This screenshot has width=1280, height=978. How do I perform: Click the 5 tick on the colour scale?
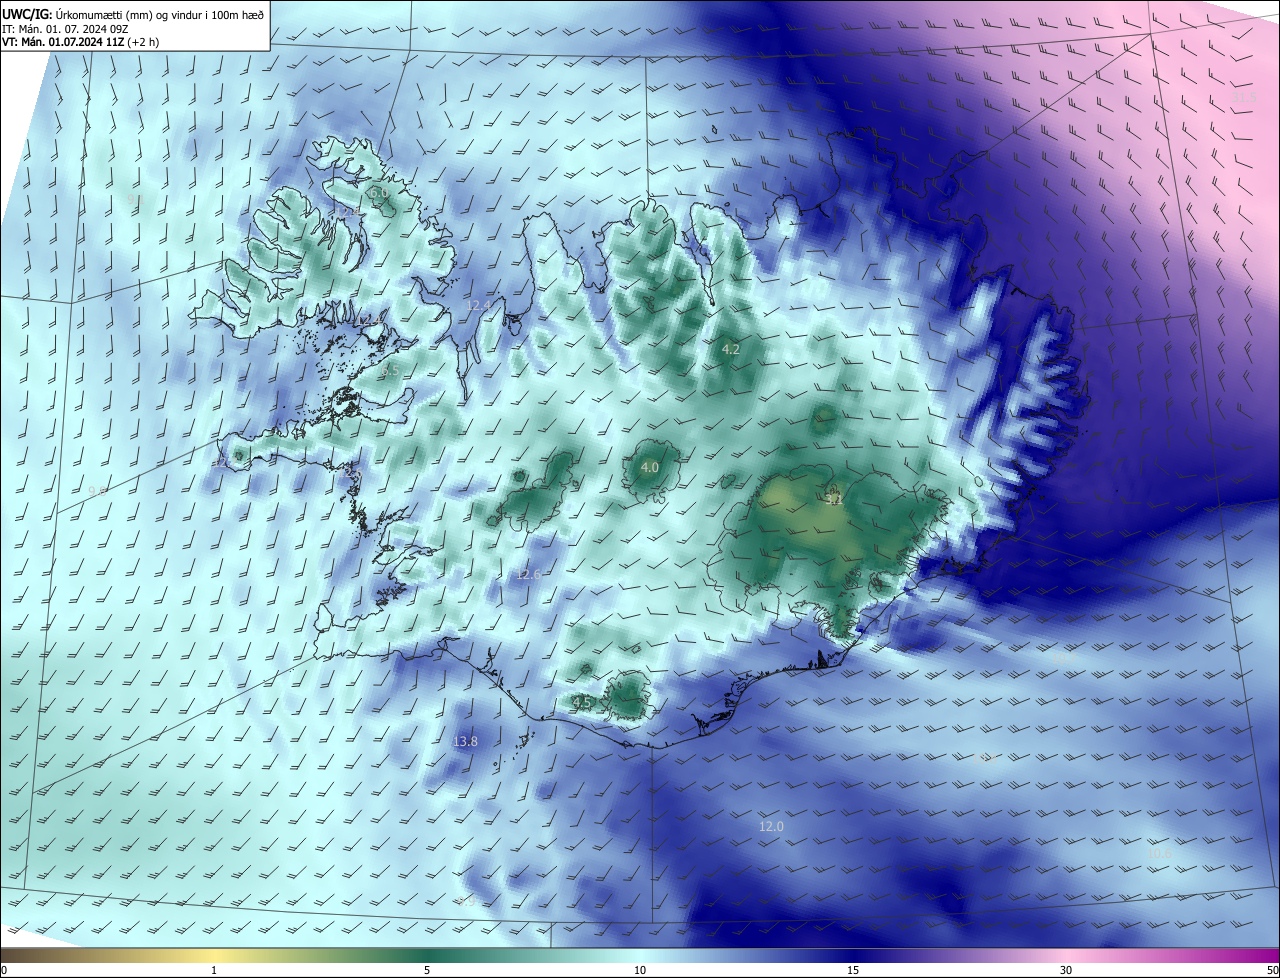point(427,970)
